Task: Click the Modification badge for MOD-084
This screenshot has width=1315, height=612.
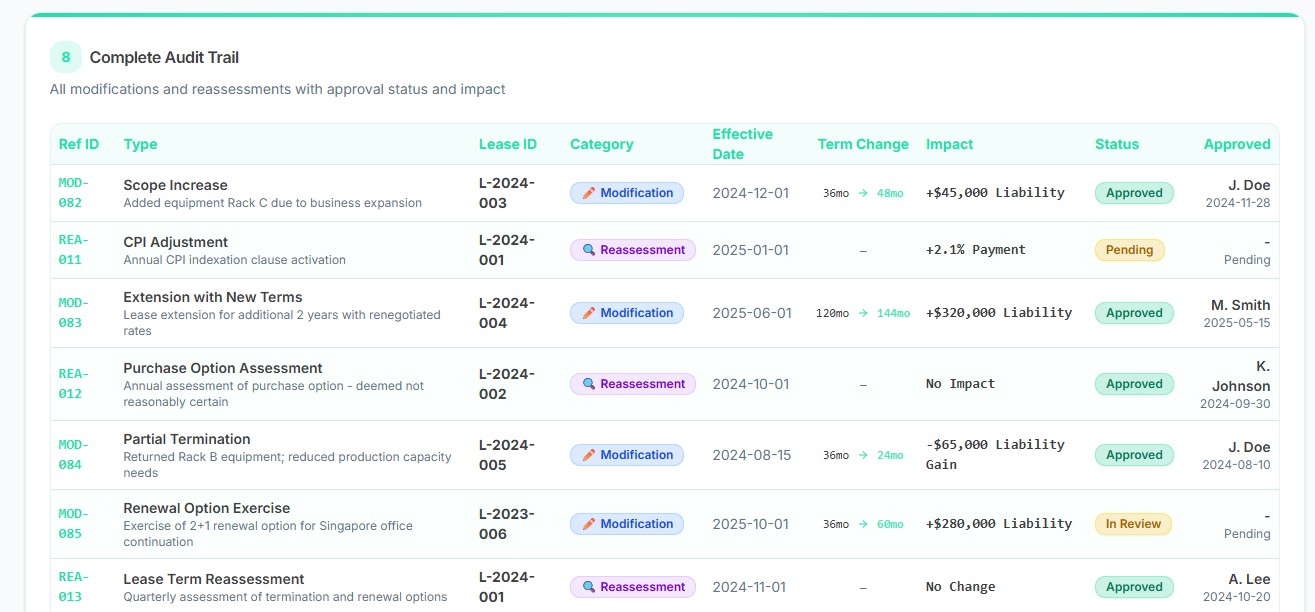Action: point(627,455)
